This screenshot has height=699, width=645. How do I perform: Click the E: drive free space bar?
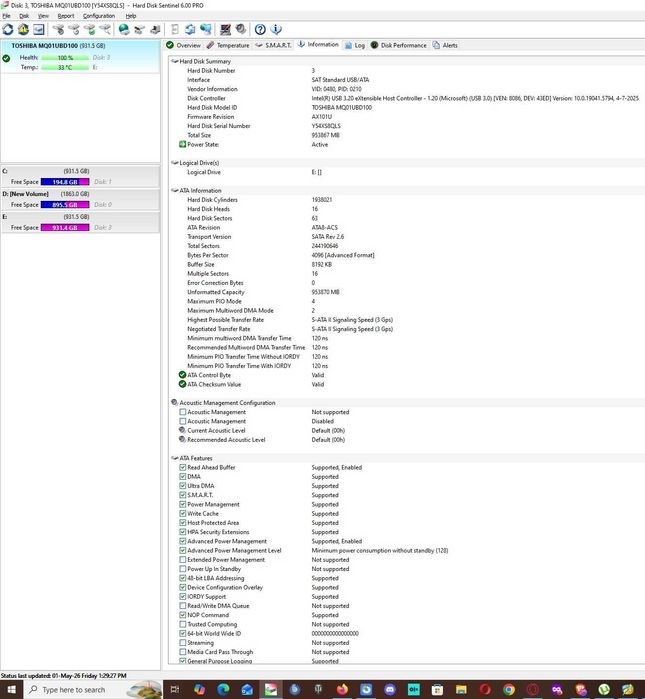[x=65, y=227]
